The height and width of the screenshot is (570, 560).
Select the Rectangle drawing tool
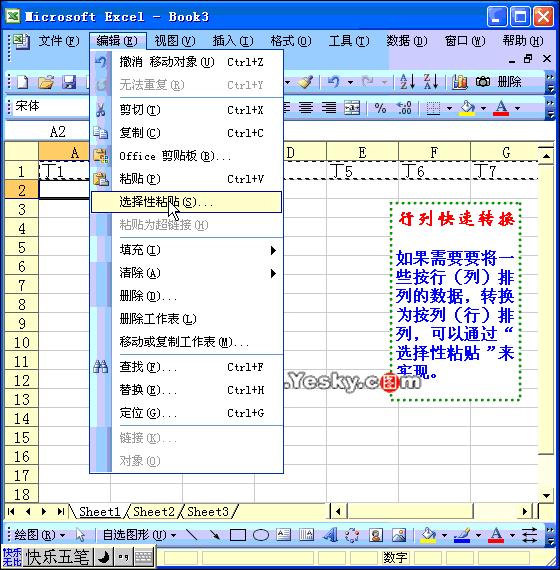[x=237, y=535]
